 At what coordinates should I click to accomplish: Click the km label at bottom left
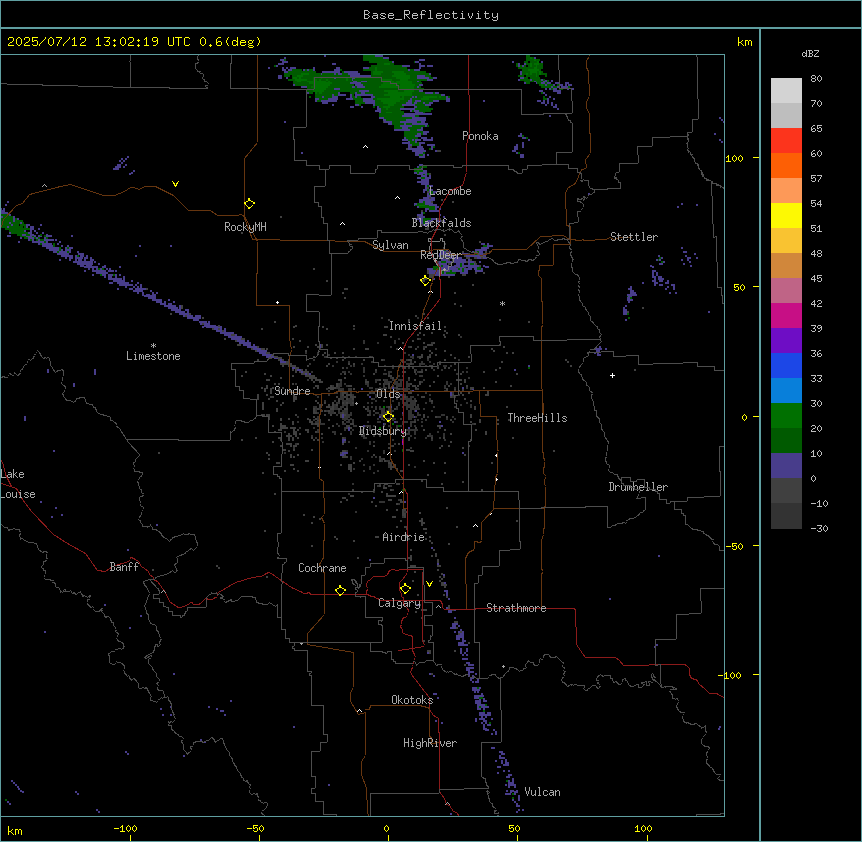coord(15,831)
